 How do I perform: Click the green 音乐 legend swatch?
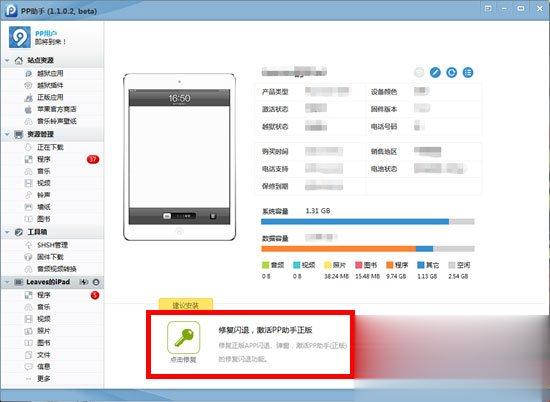click(266, 265)
